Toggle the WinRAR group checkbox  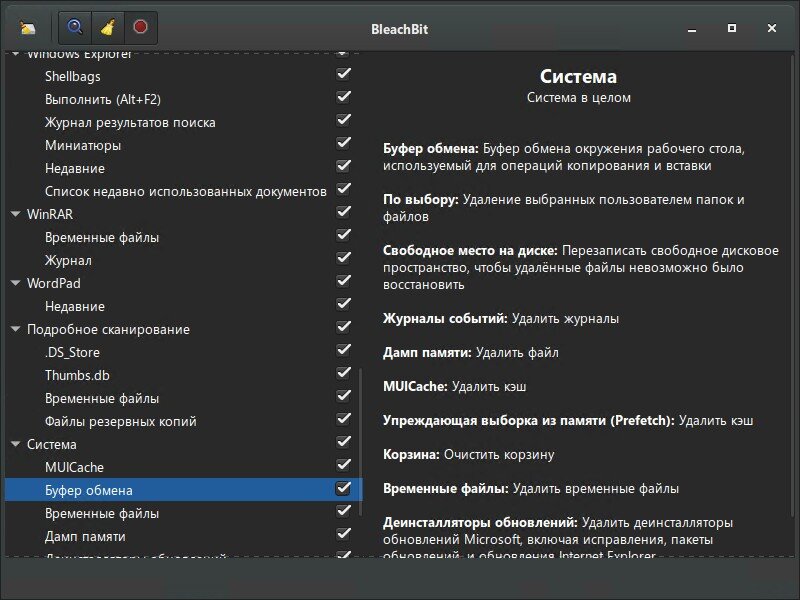tap(343, 212)
